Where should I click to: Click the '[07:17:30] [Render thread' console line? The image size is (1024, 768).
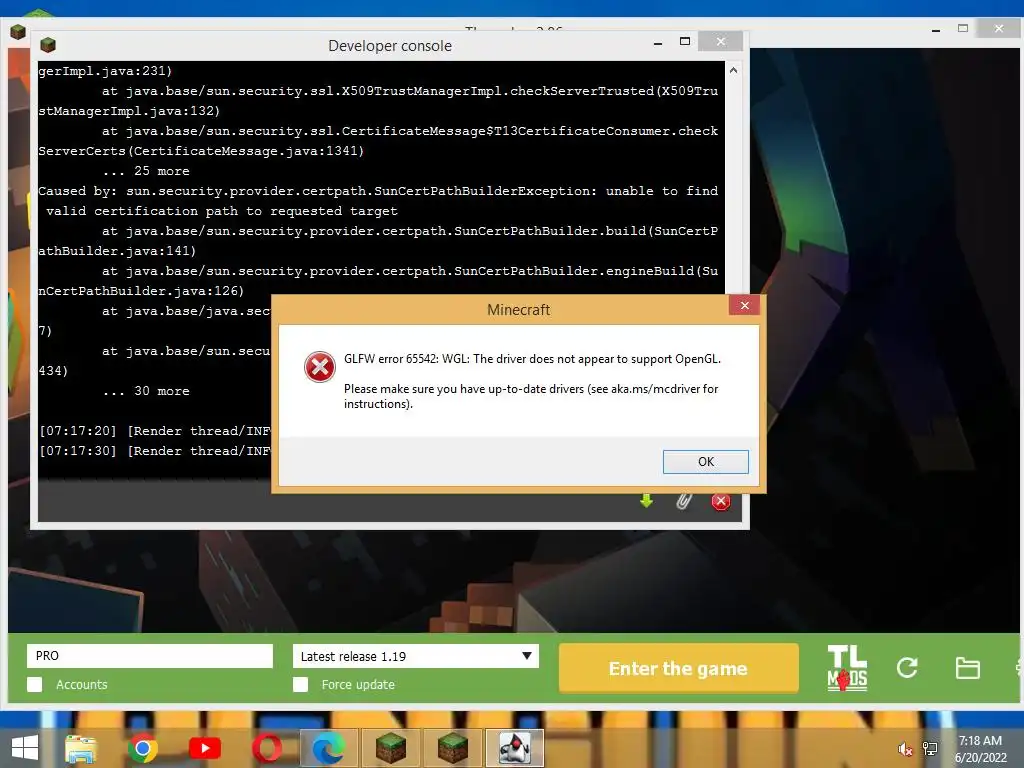(155, 451)
